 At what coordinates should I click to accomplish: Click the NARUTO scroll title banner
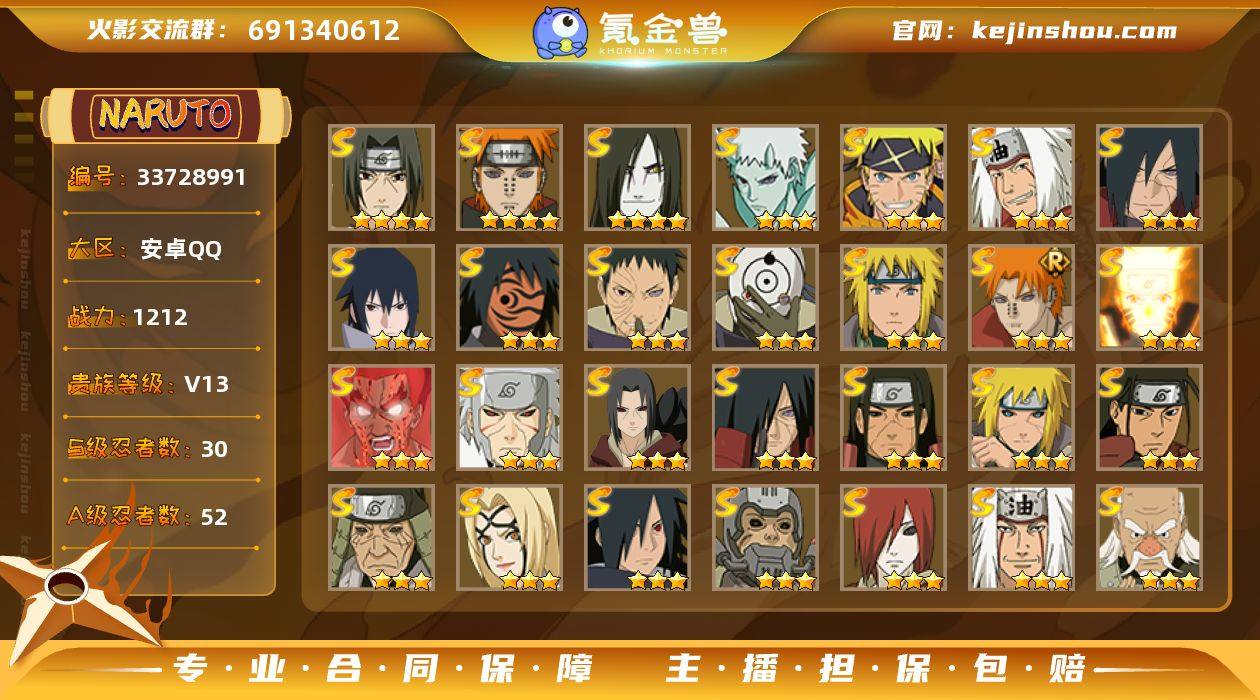[x=165, y=114]
